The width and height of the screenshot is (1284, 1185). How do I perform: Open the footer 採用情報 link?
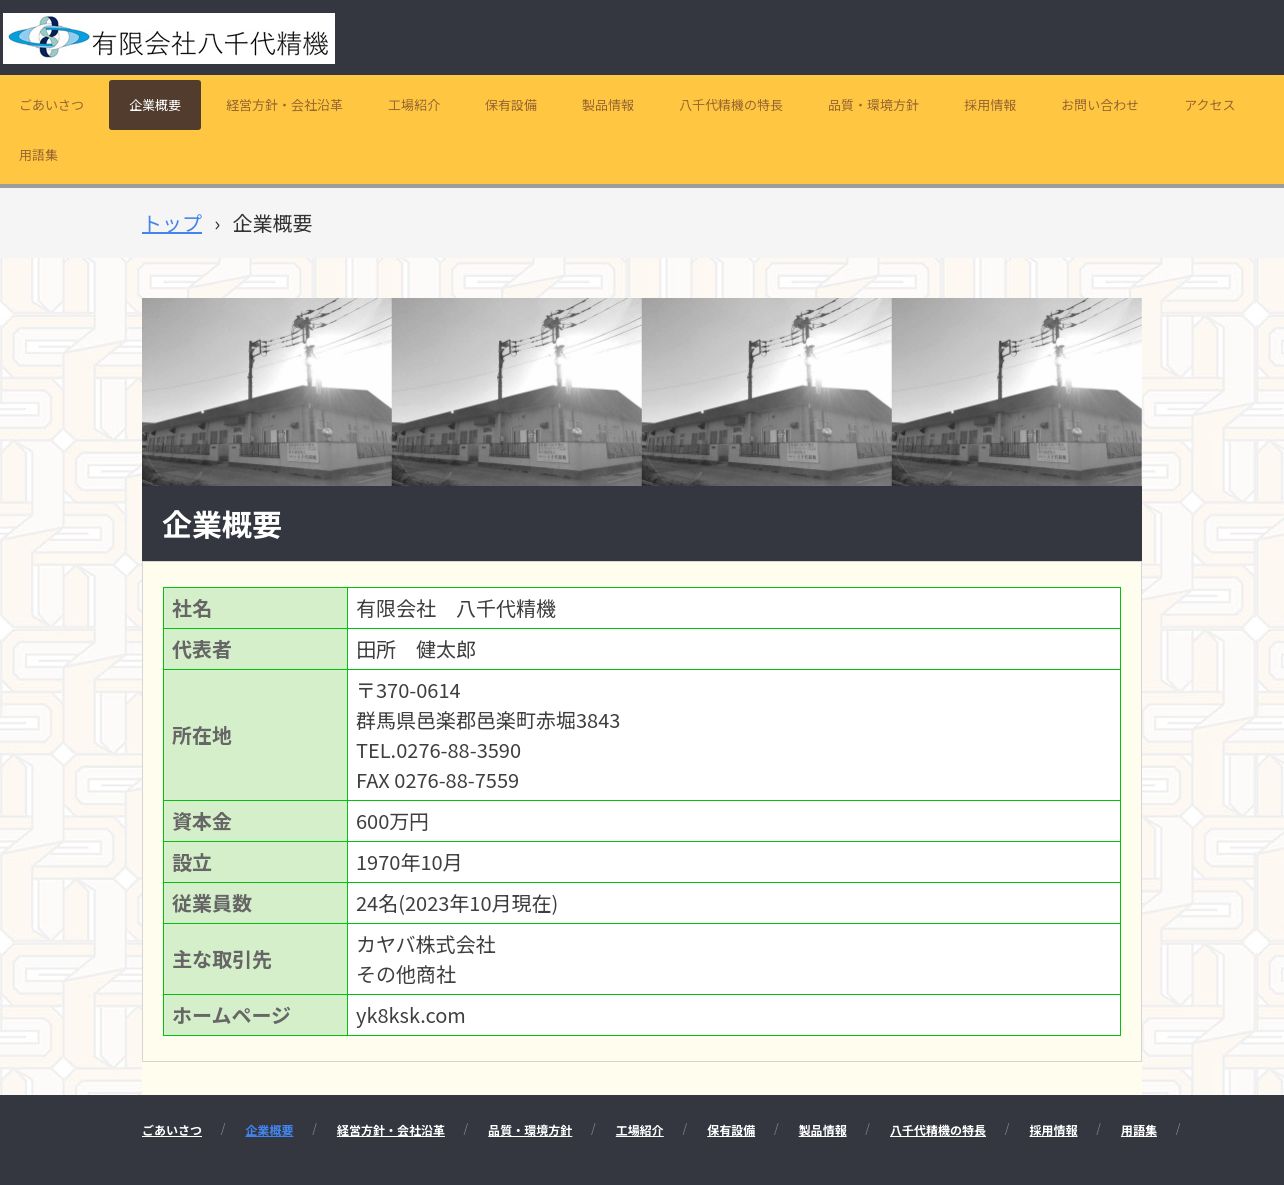coord(1053,1131)
